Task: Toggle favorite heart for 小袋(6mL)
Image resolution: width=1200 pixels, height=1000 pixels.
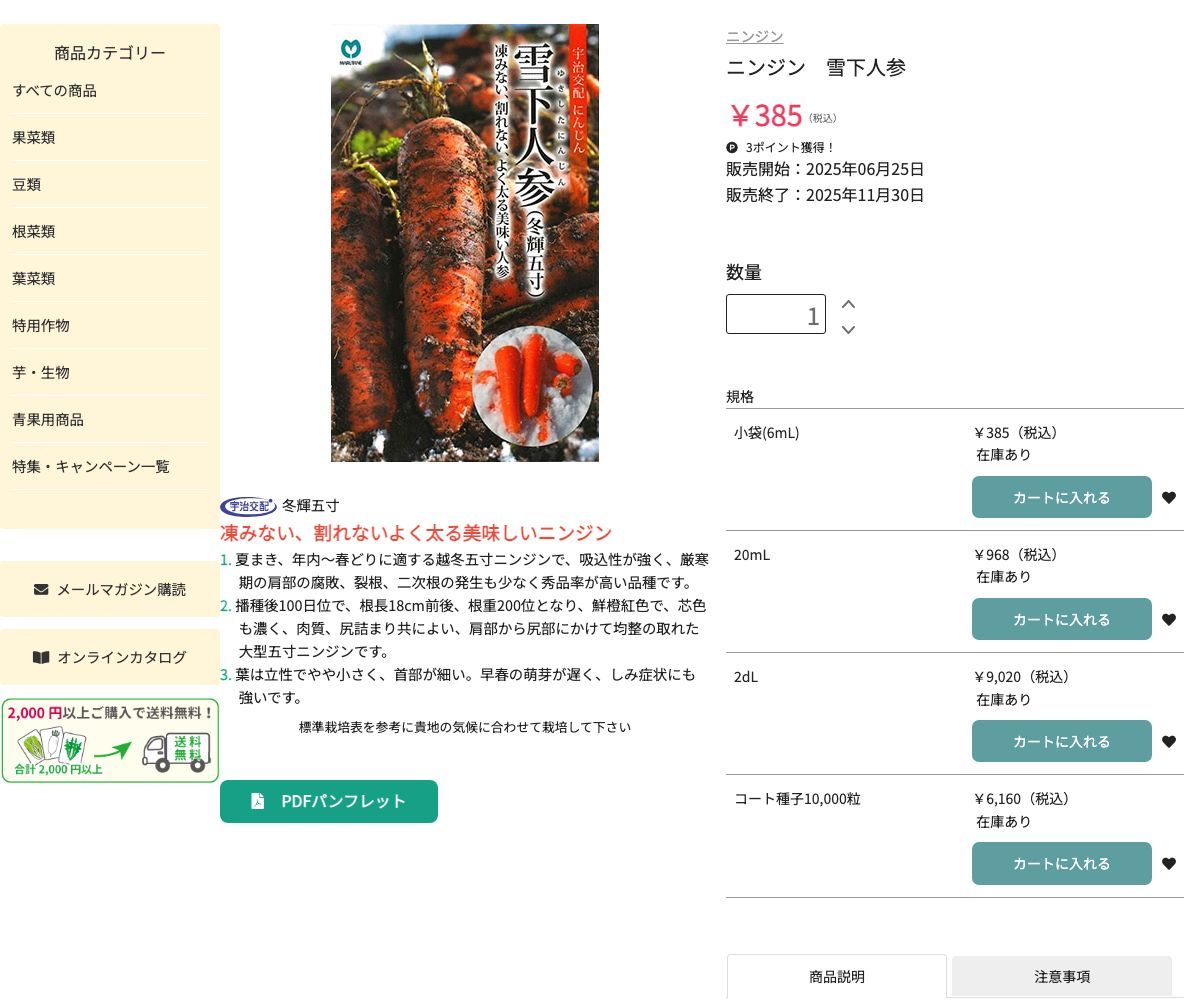Action: coord(1168,497)
